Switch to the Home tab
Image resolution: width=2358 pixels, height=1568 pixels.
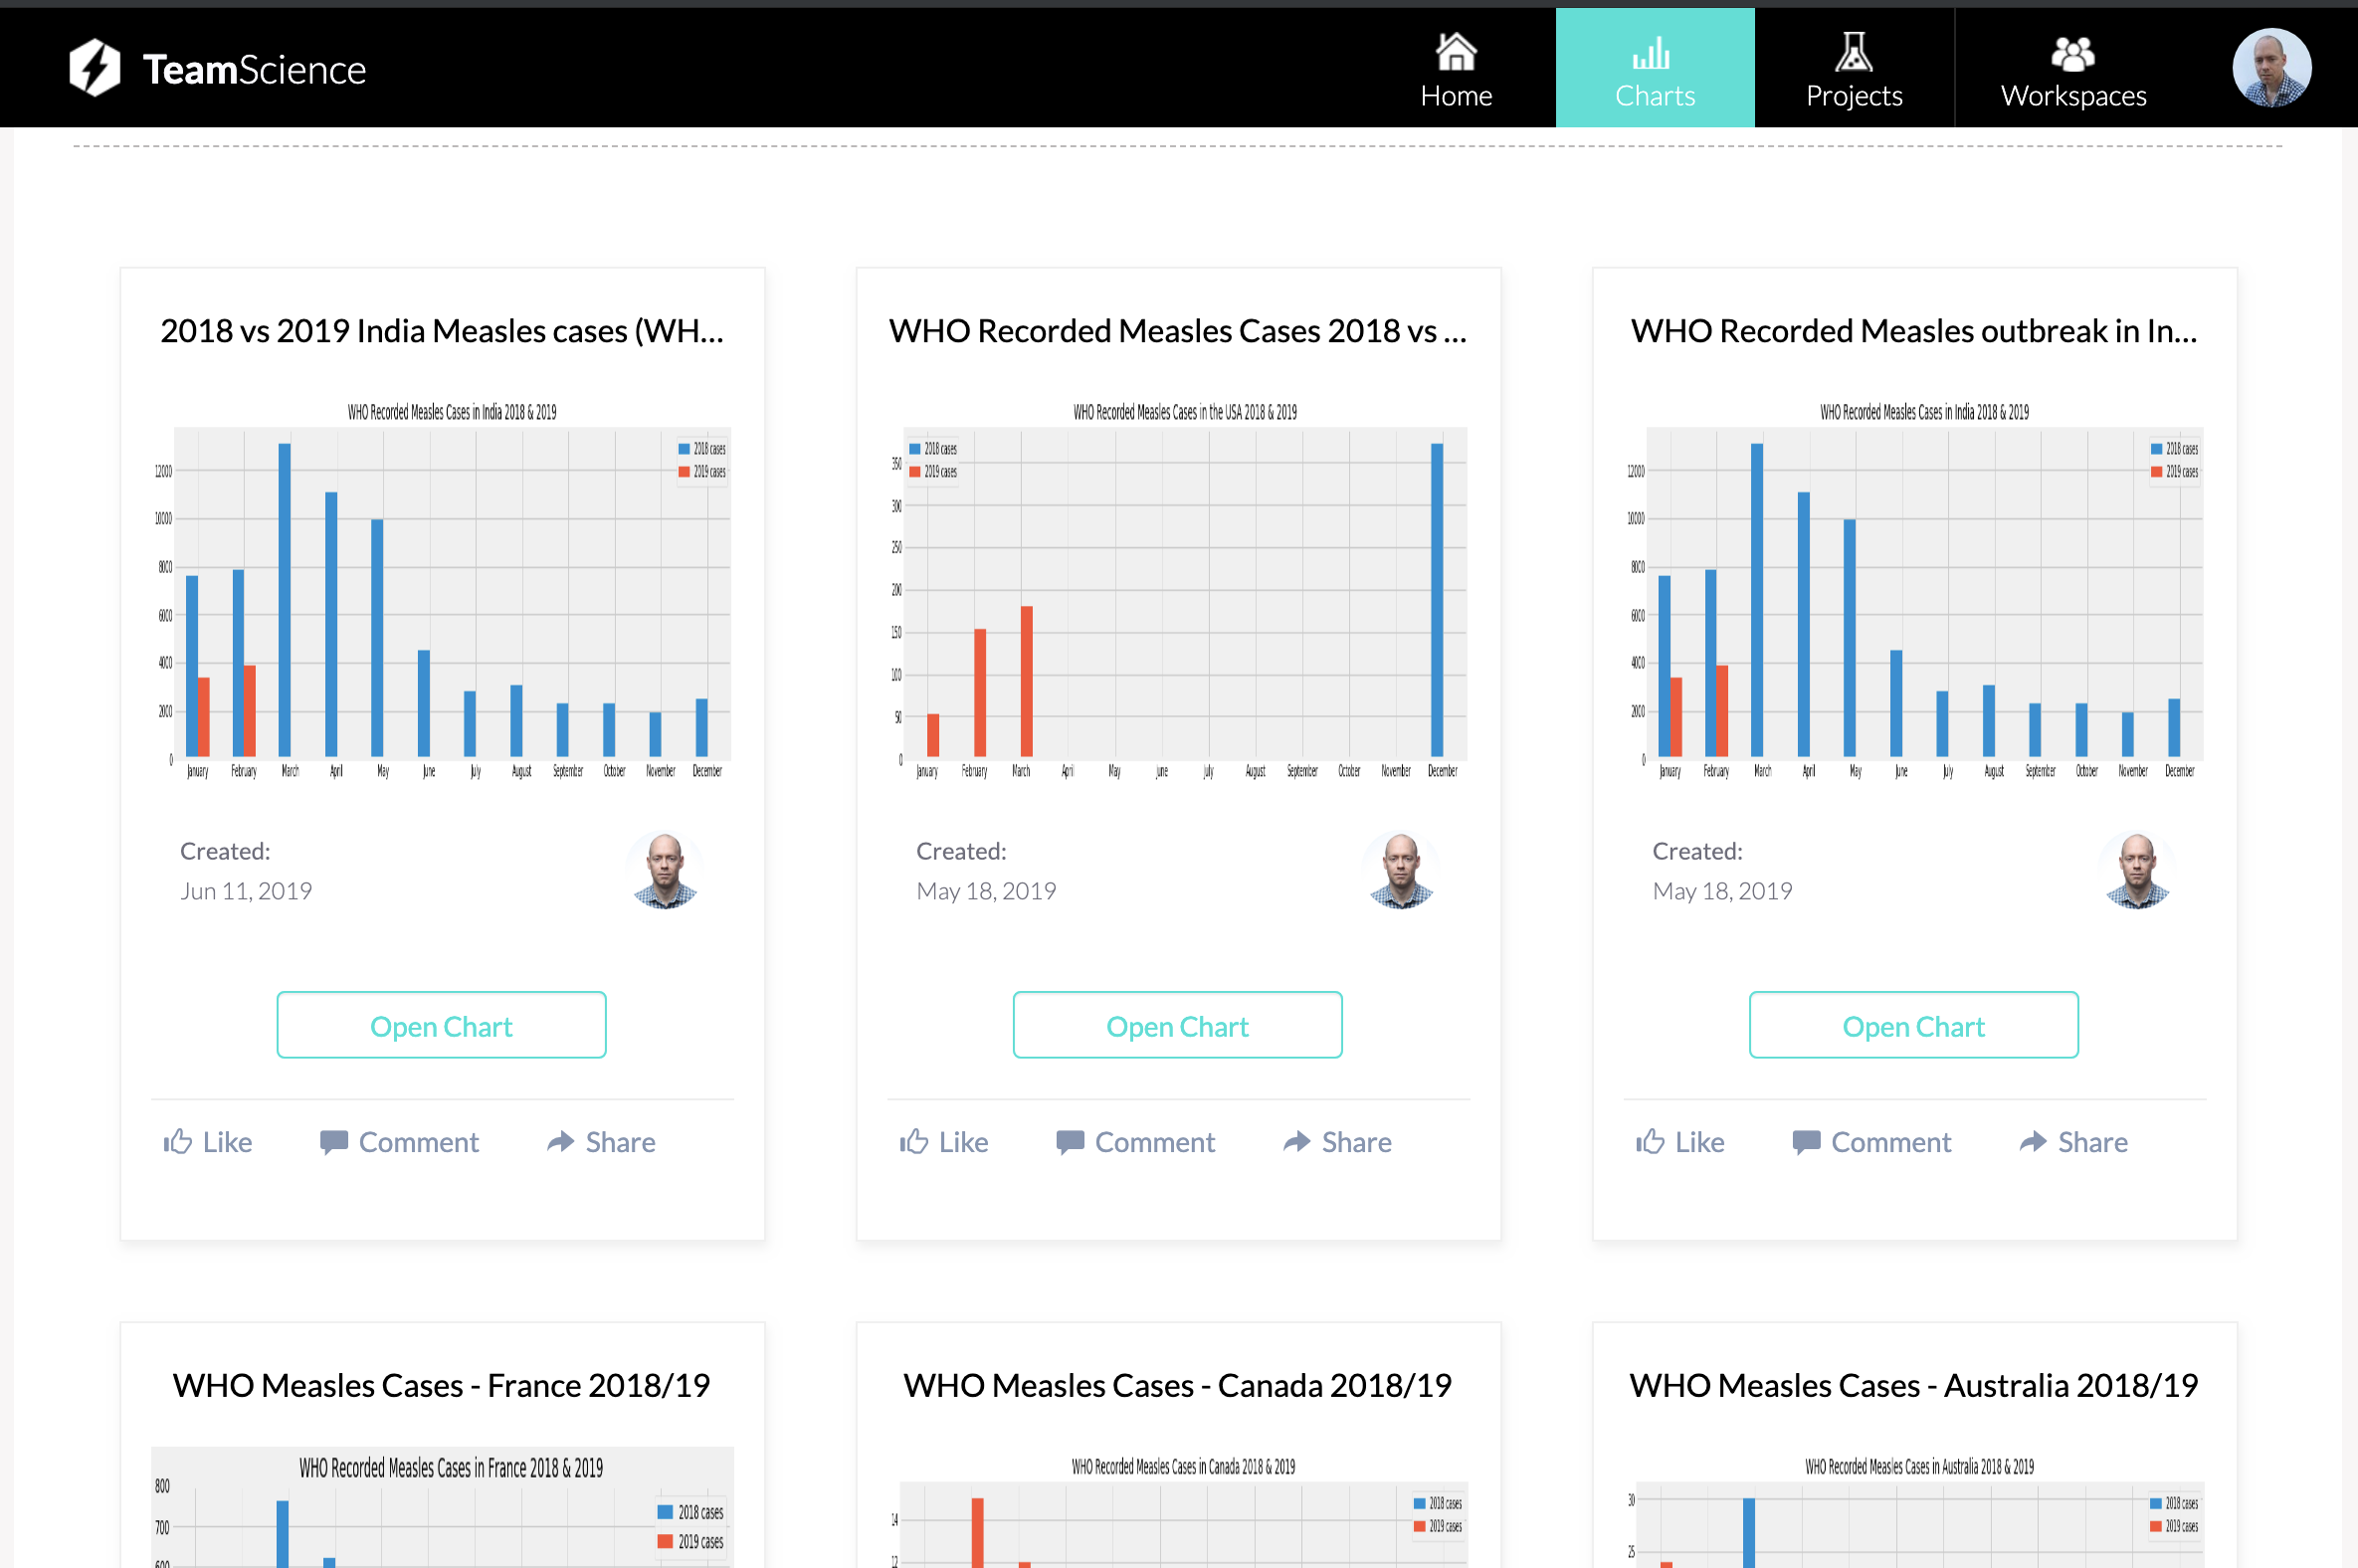[1455, 67]
